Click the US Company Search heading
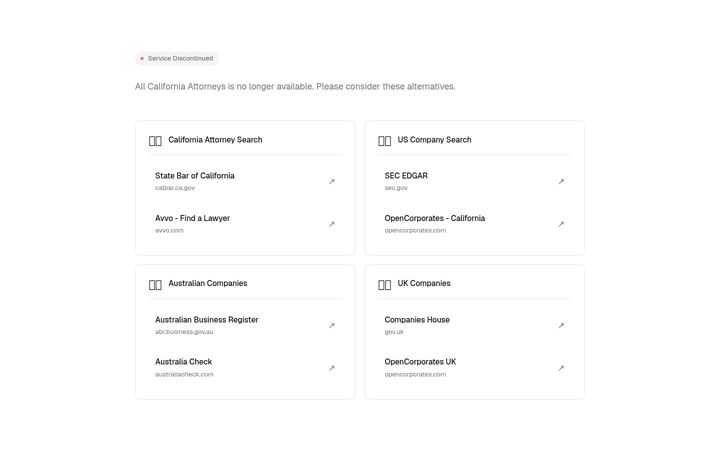 [x=434, y=140]
